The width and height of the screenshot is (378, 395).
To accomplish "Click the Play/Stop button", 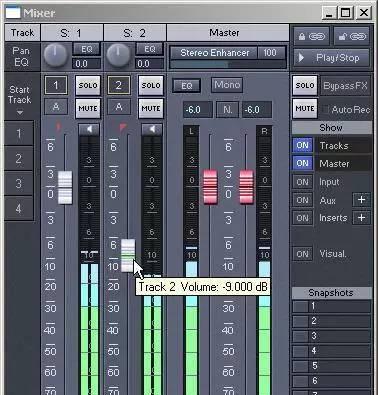I will (332, 58).
